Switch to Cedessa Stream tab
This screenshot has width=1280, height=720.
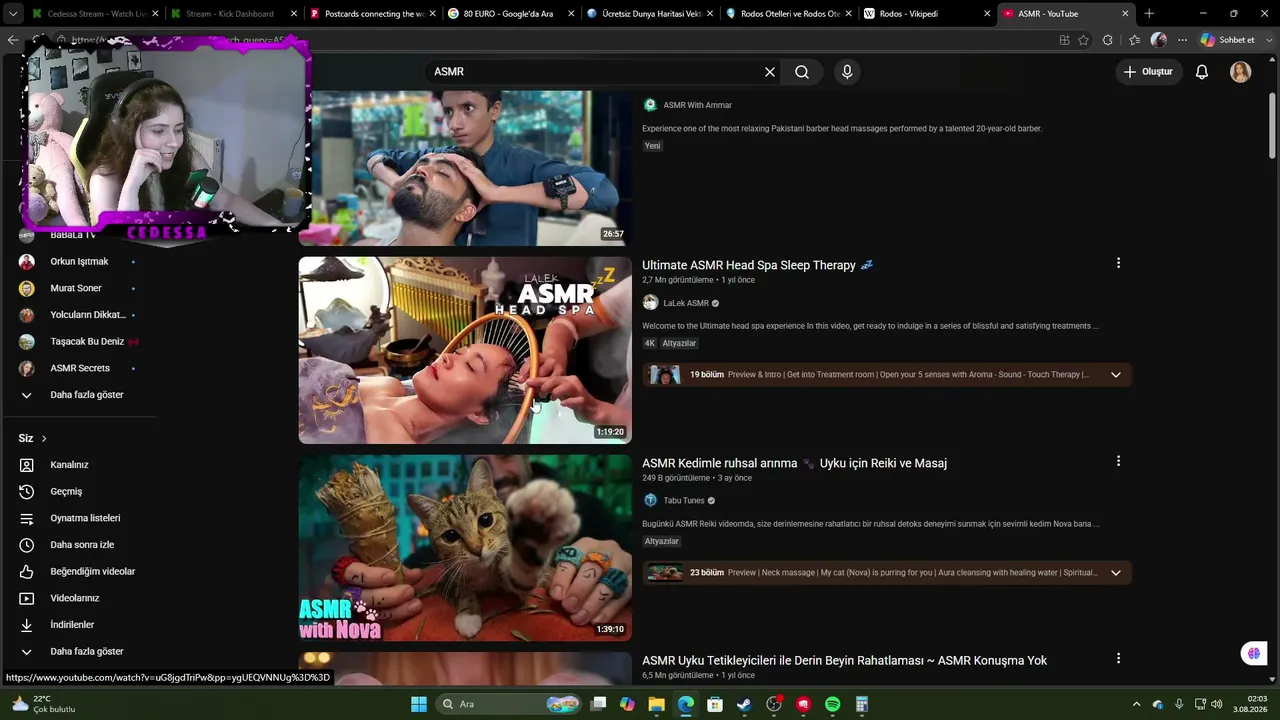(95, 14)
